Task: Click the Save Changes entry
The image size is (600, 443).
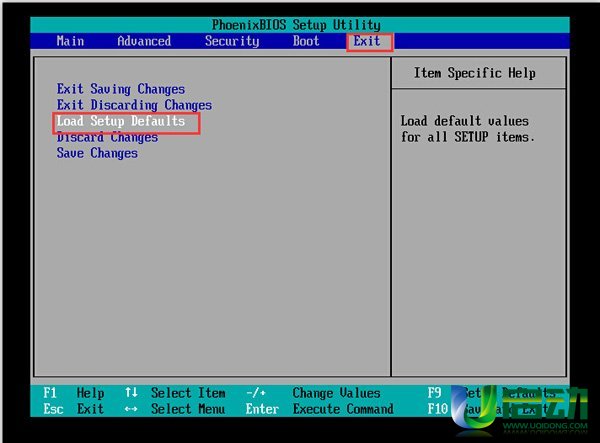Action: [97, 153]
